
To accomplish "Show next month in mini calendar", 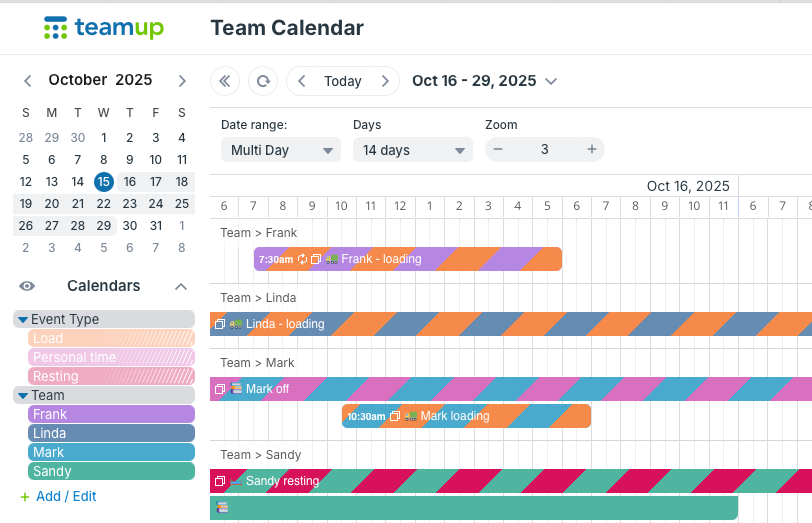I will point(182,81).
